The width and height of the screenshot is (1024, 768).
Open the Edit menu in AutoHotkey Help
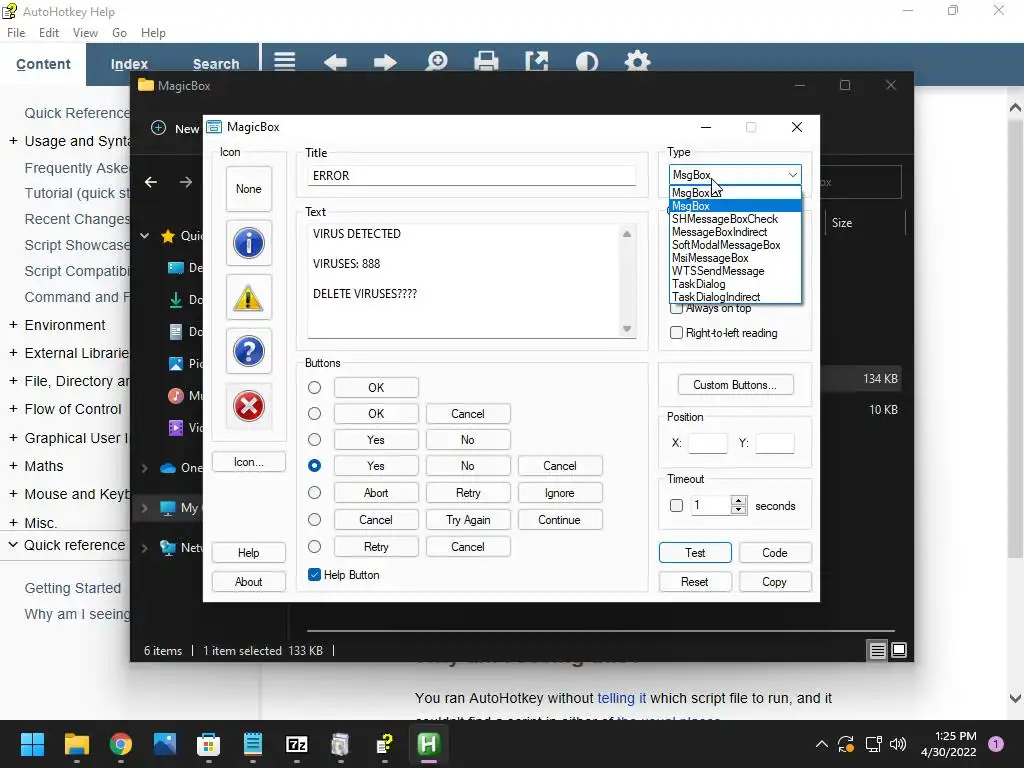(x=49, y=33)
